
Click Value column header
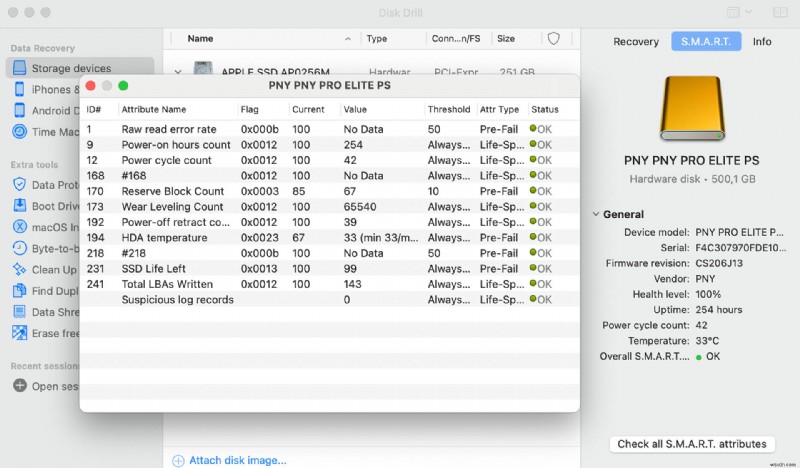[x=355, y=109]
